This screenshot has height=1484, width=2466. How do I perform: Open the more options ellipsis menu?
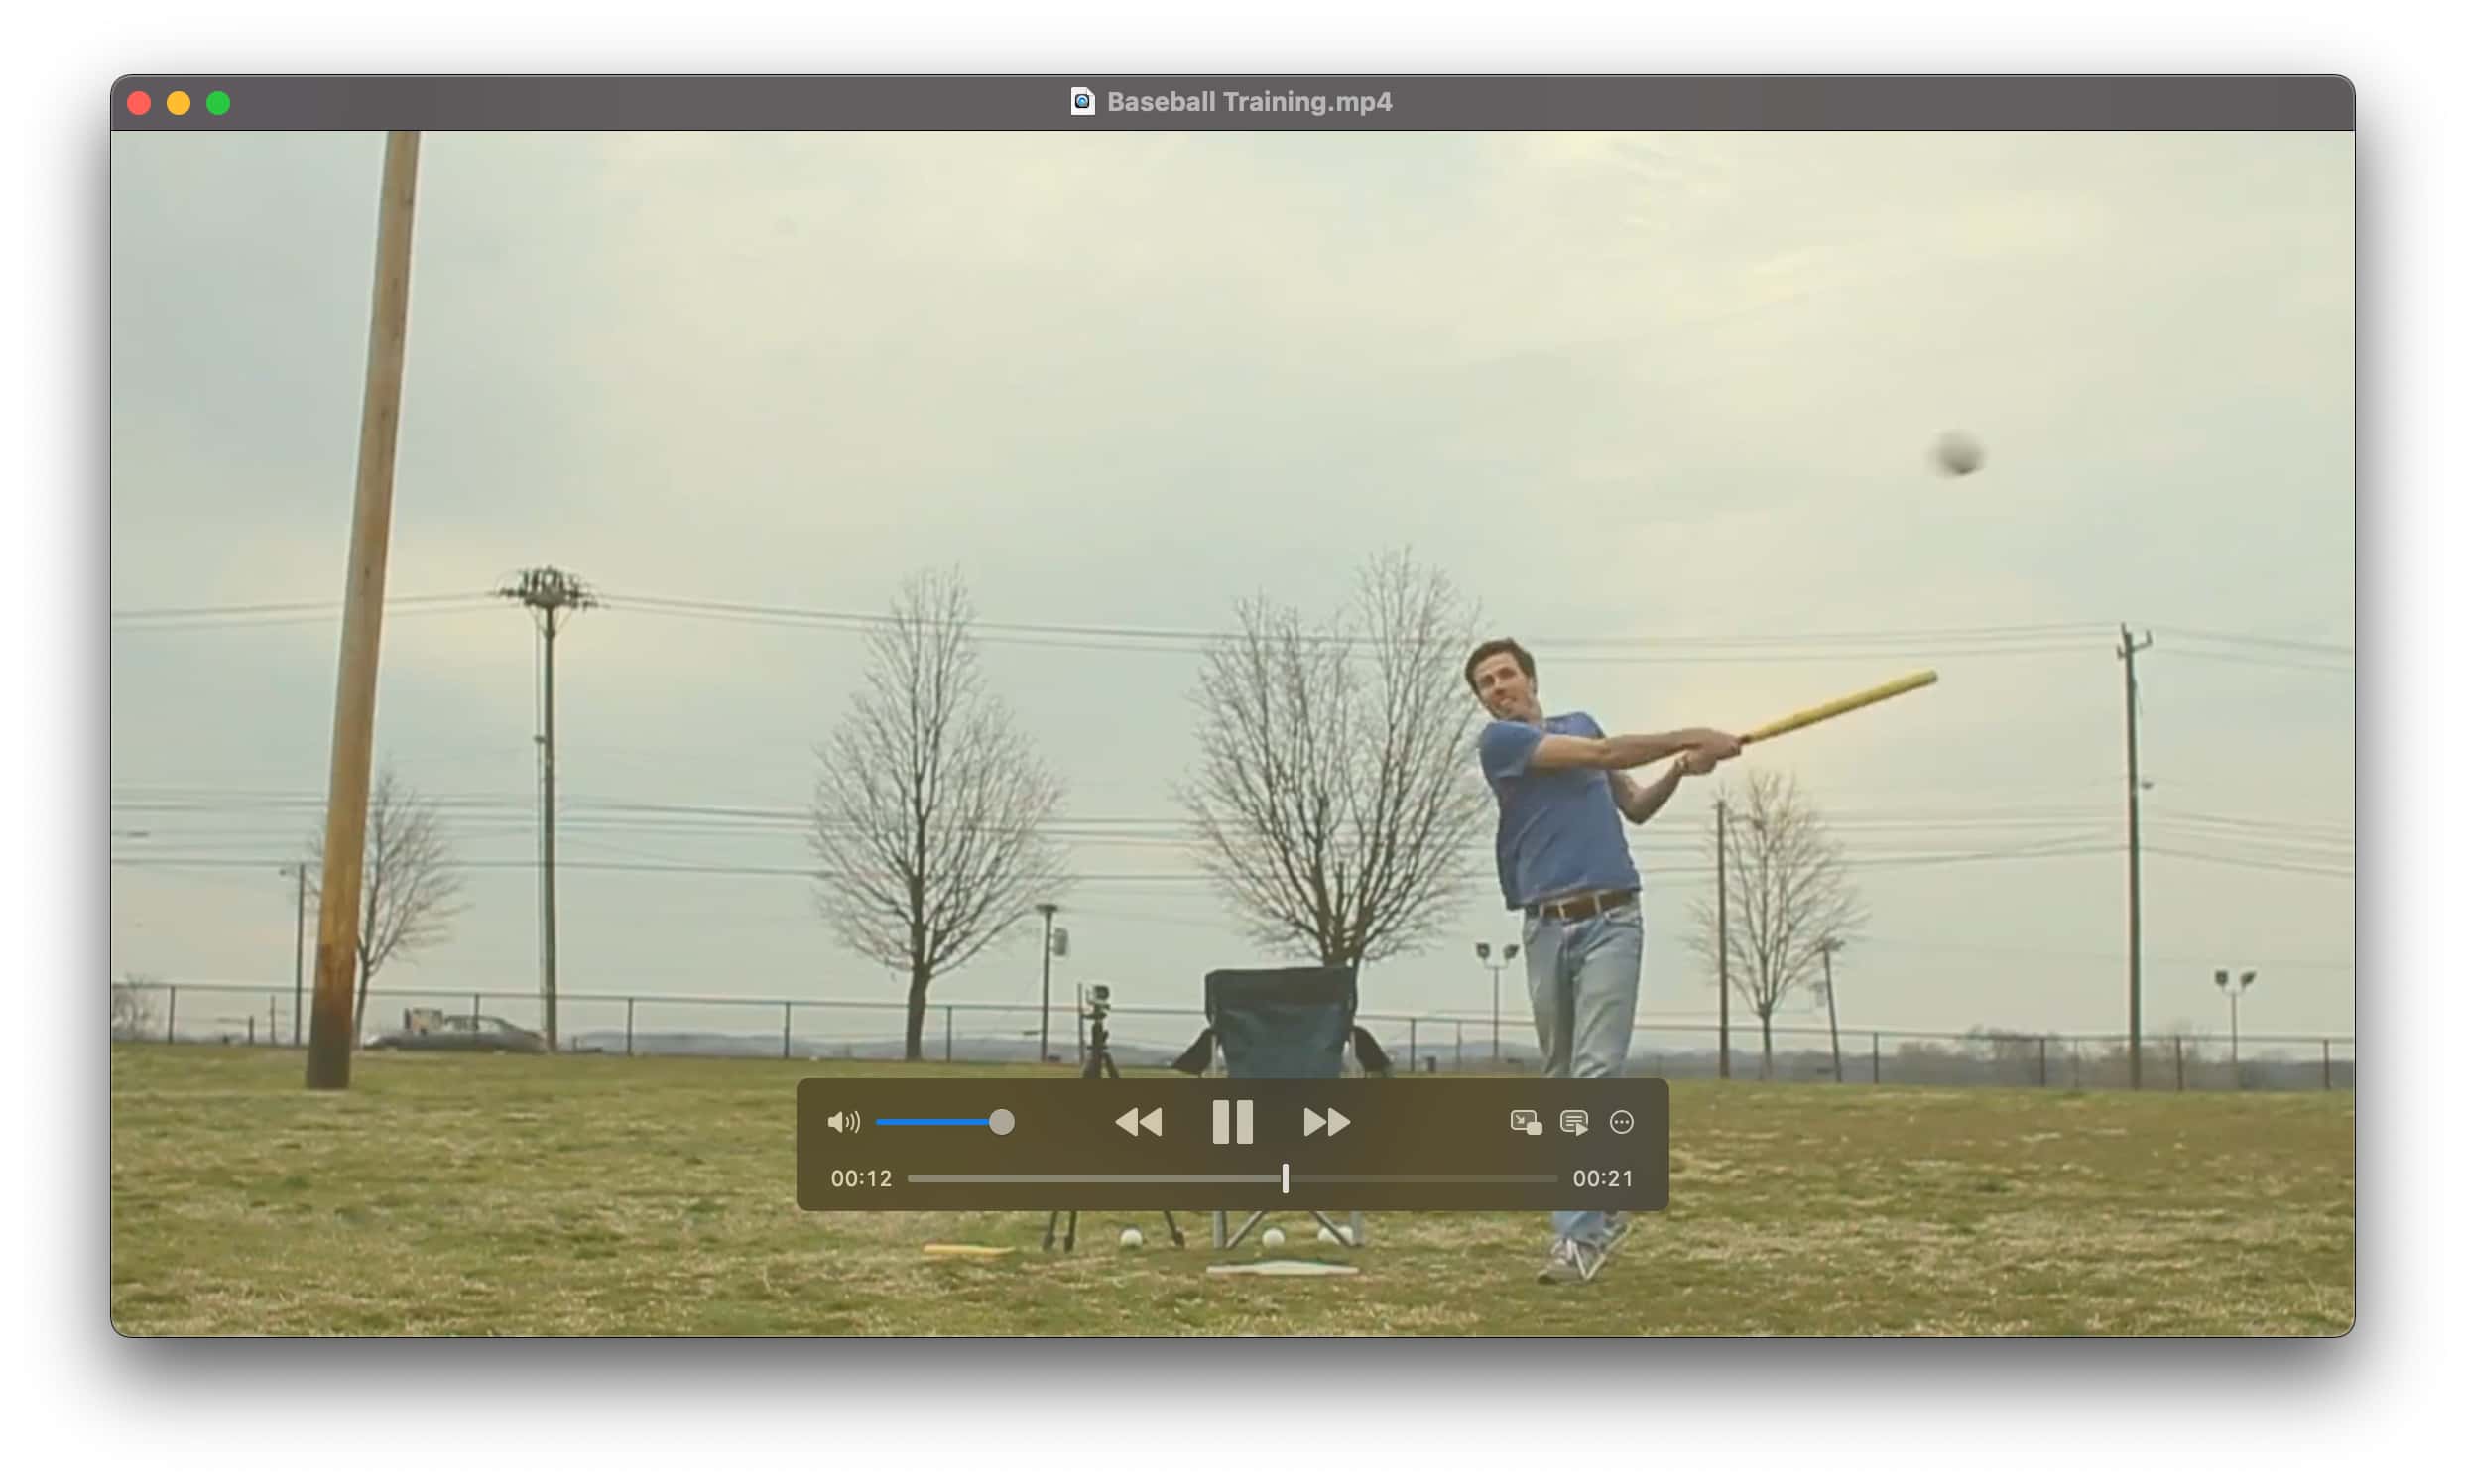(1621, 1122)
